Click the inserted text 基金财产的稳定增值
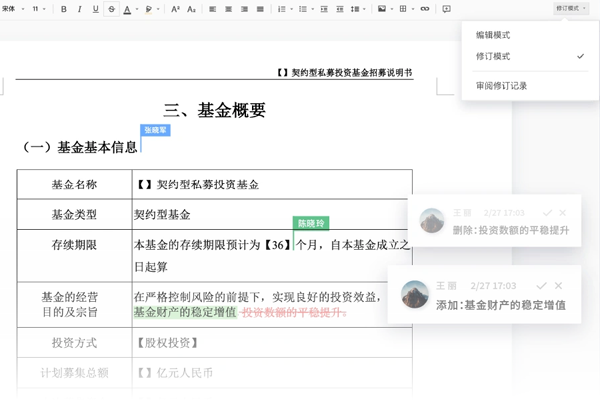600x400 pixels. 184,312
